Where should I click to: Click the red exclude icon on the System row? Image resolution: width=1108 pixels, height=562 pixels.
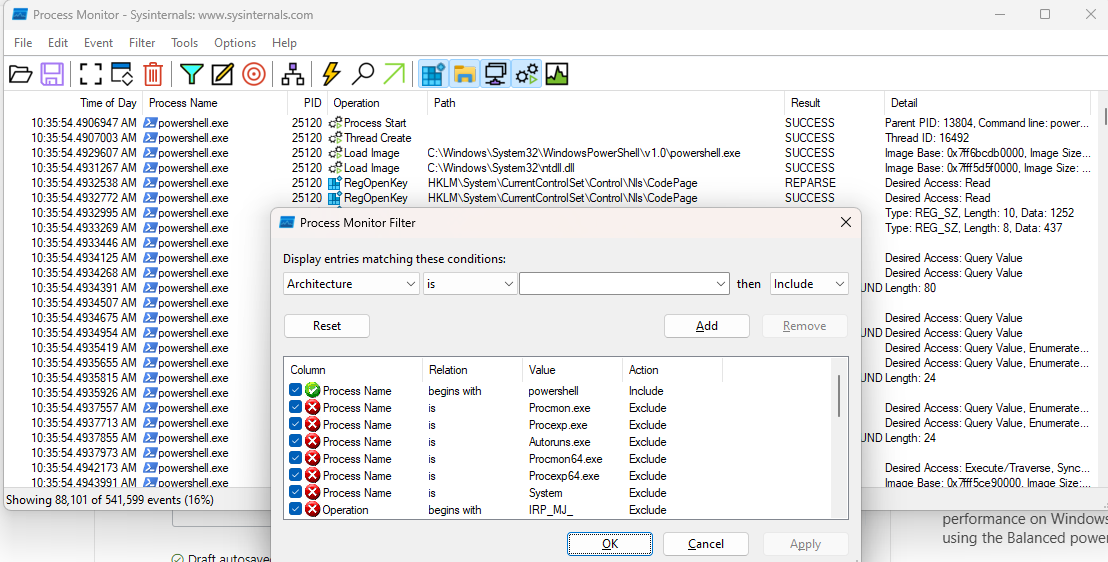312,492
